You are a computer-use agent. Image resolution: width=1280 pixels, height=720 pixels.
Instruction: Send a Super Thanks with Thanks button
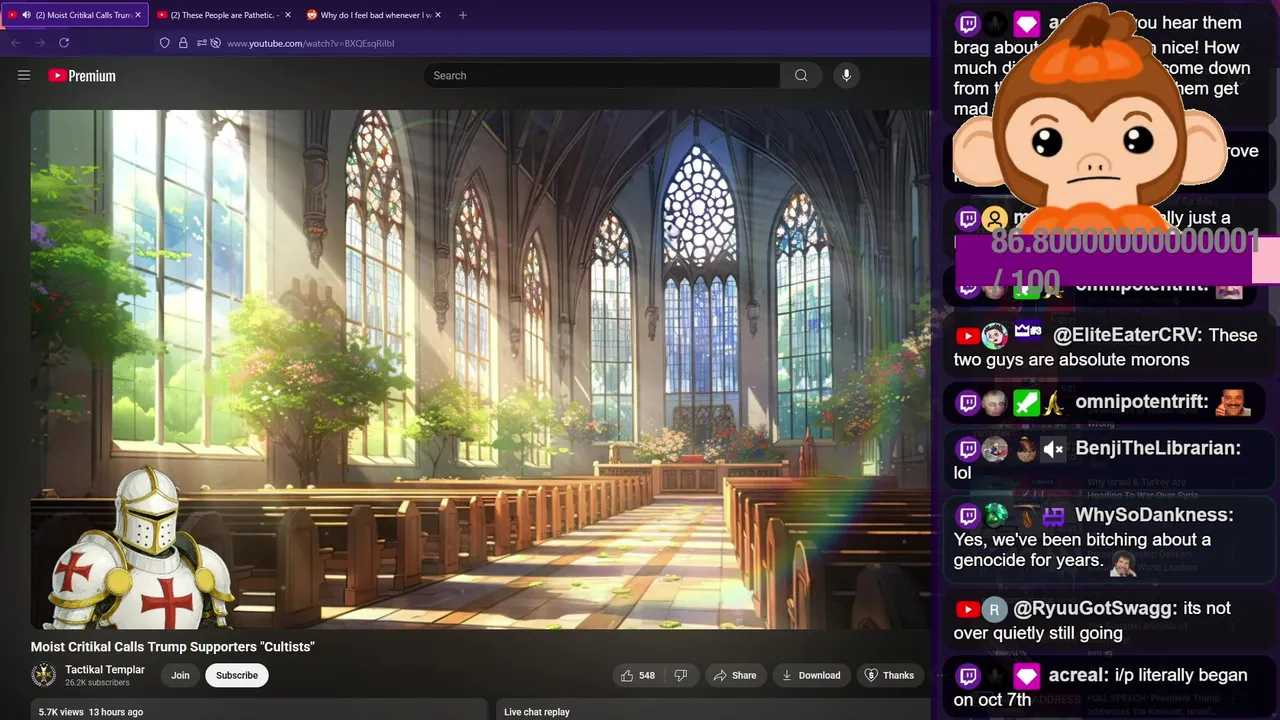pos(889,675)
